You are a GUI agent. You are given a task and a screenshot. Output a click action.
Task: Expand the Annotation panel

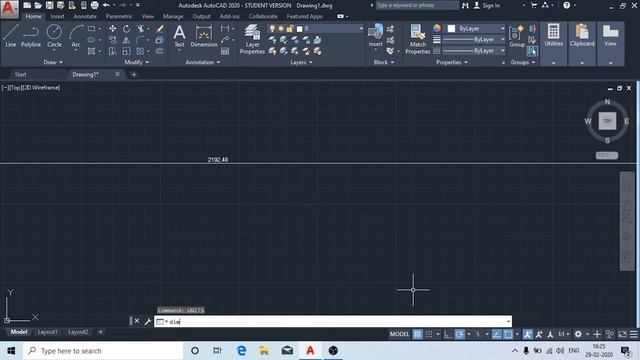(203, 62)
